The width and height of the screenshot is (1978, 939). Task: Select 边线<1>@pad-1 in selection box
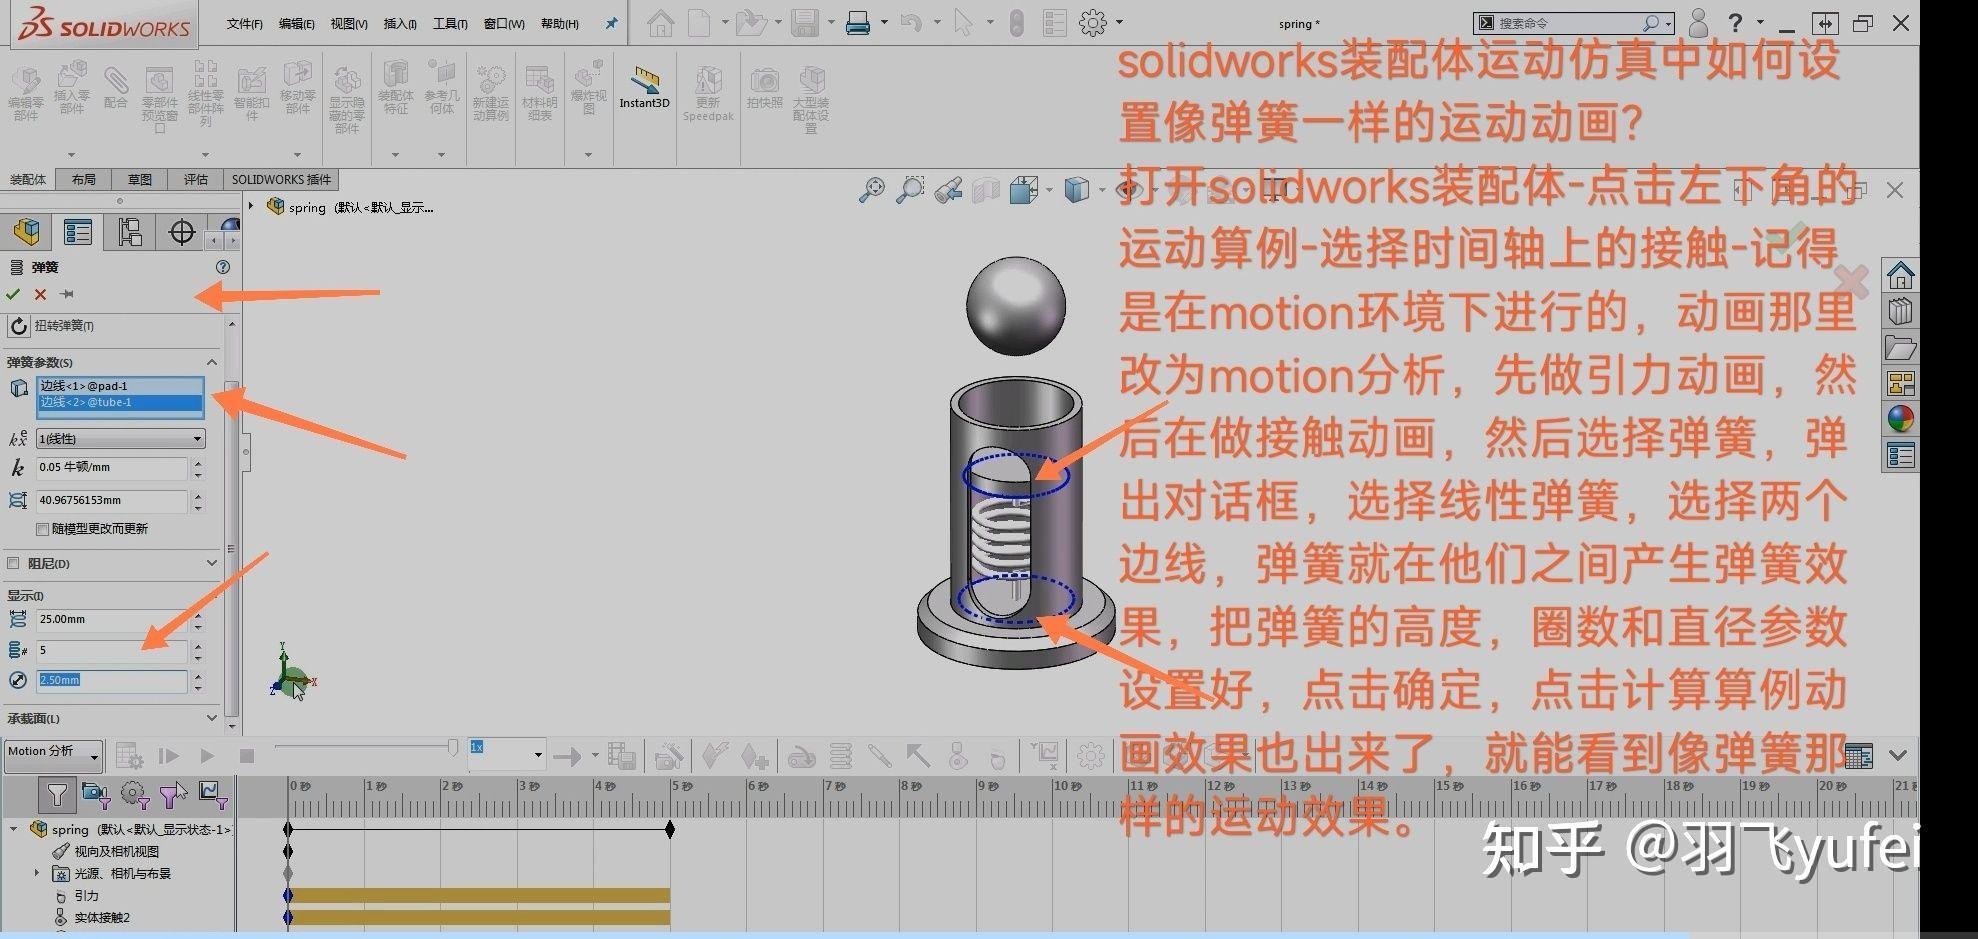pos(120,386)
